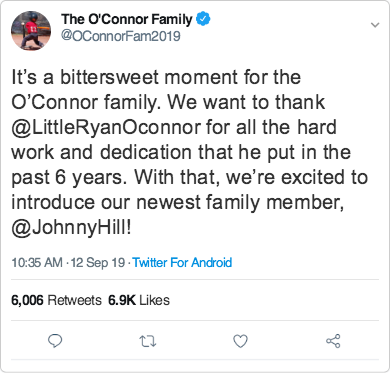Screen dimensions: 390x373
Task: Retweet using the retweet arrows icon
Action: 148,341
